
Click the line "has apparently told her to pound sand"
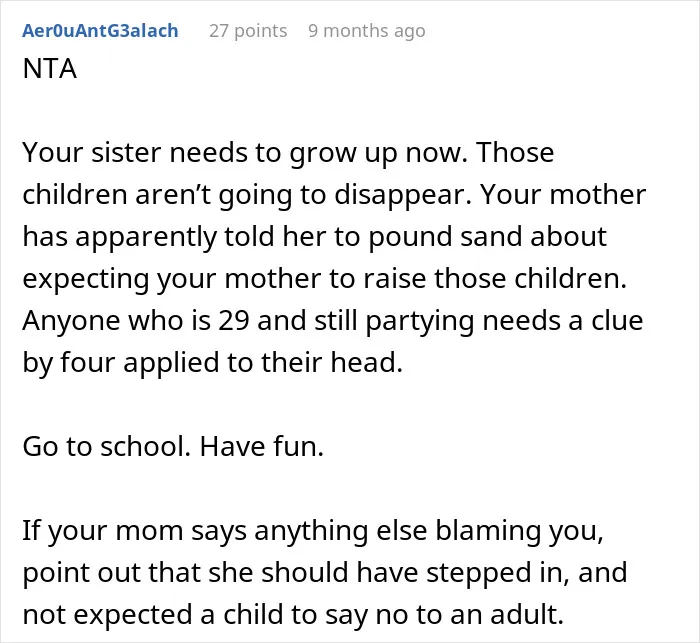tap(314, 237)
